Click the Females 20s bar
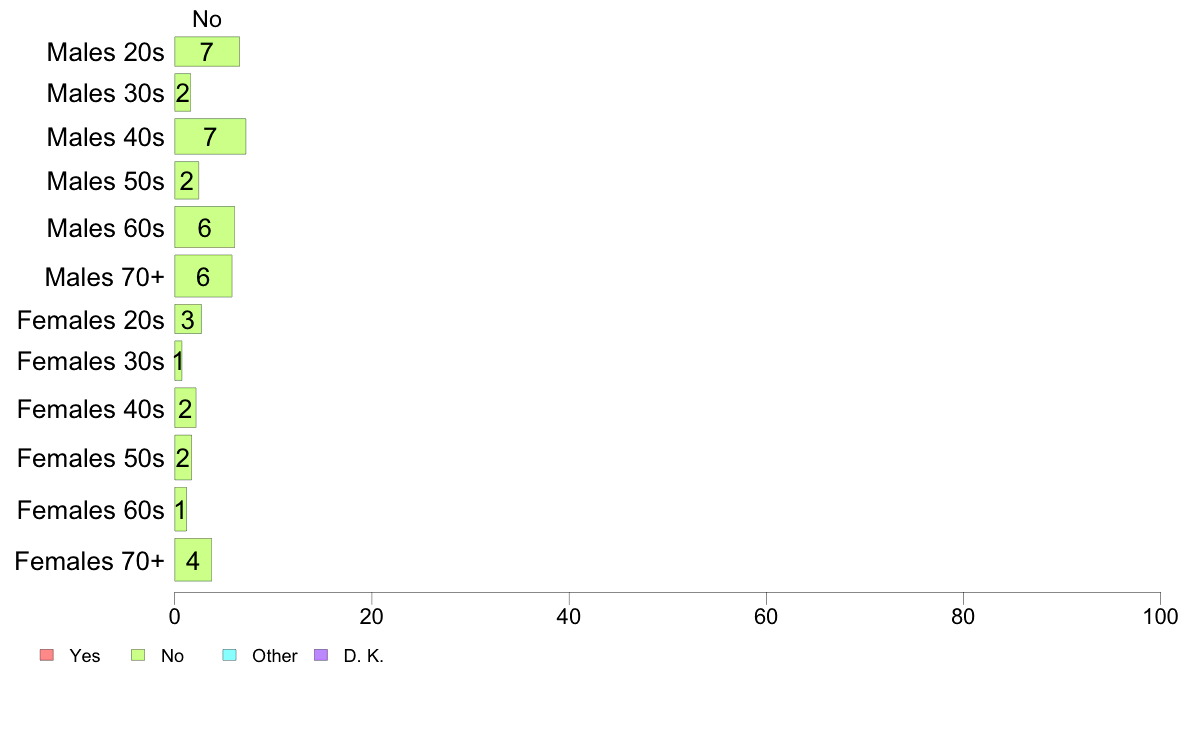Viewport: 1188px width, 736px height. point(188,319)
